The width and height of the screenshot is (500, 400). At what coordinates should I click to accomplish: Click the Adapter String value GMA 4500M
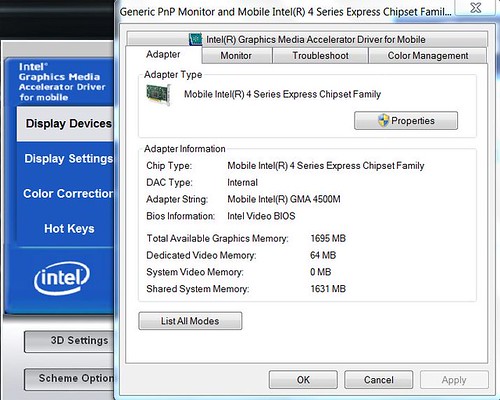coord(284,199)
